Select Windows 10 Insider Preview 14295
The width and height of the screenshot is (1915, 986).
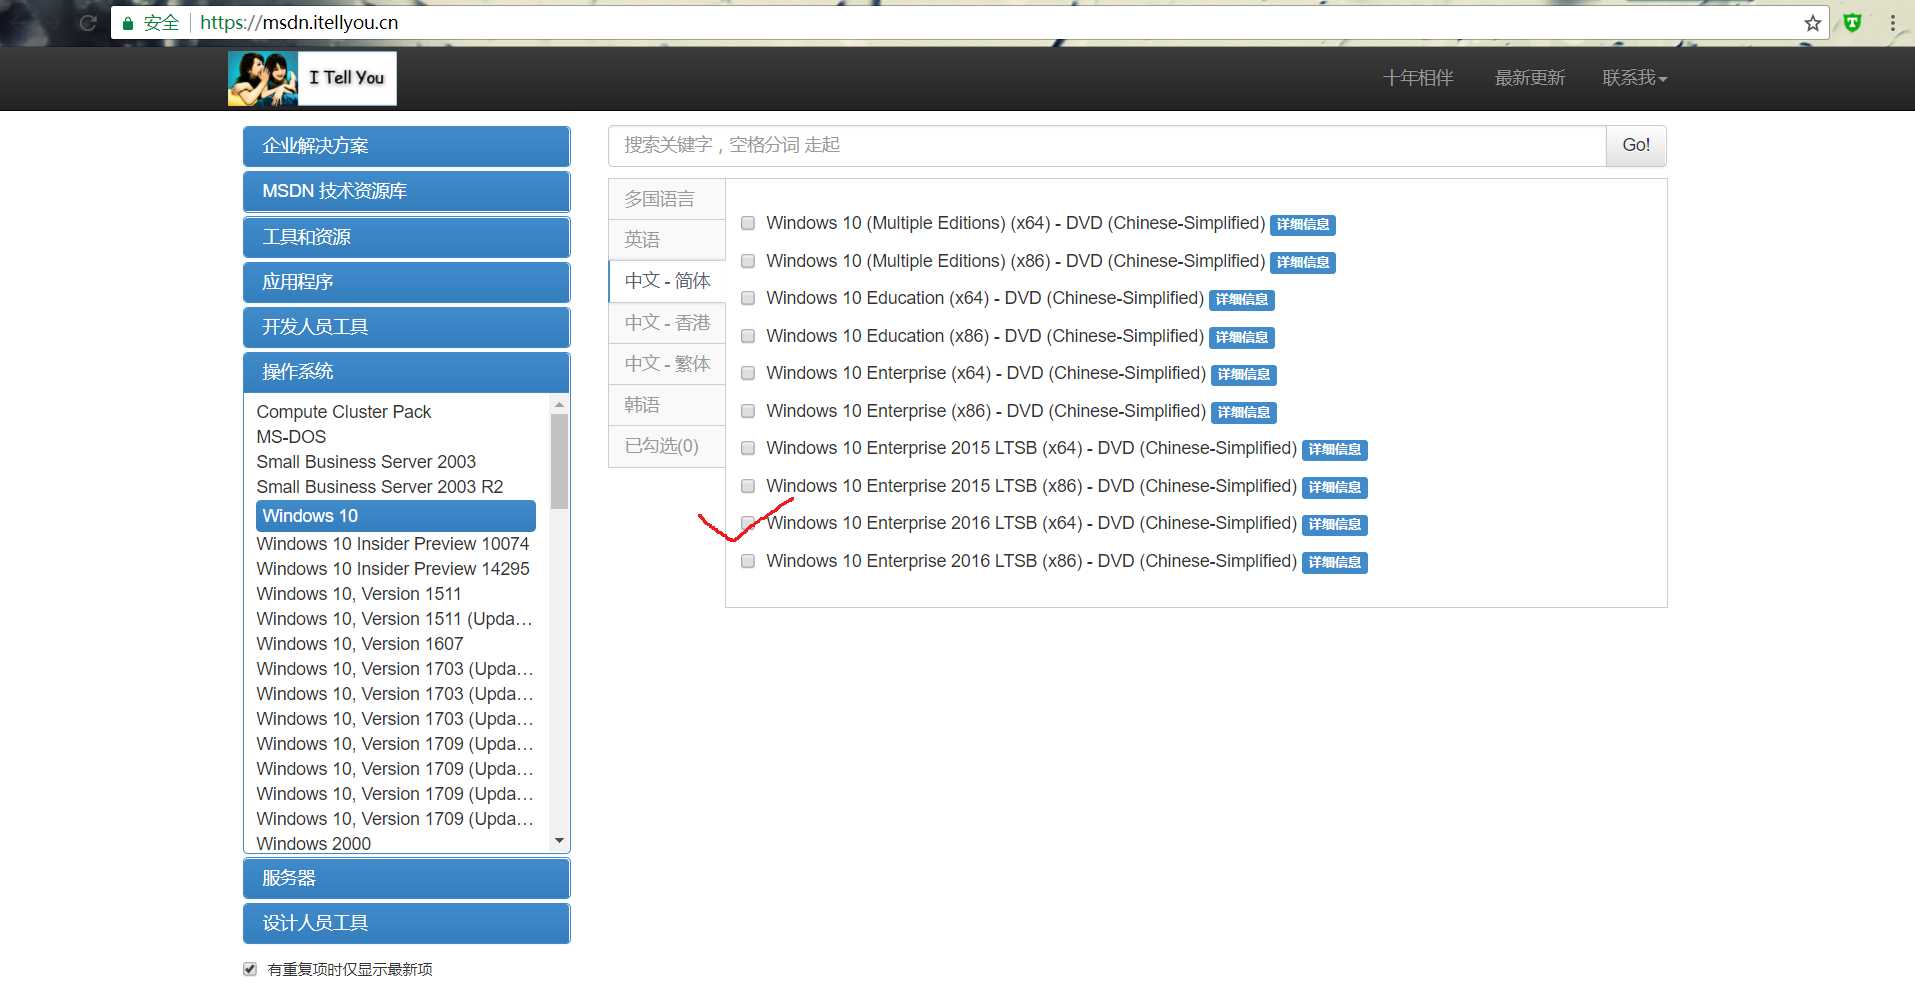pos(392,569)
